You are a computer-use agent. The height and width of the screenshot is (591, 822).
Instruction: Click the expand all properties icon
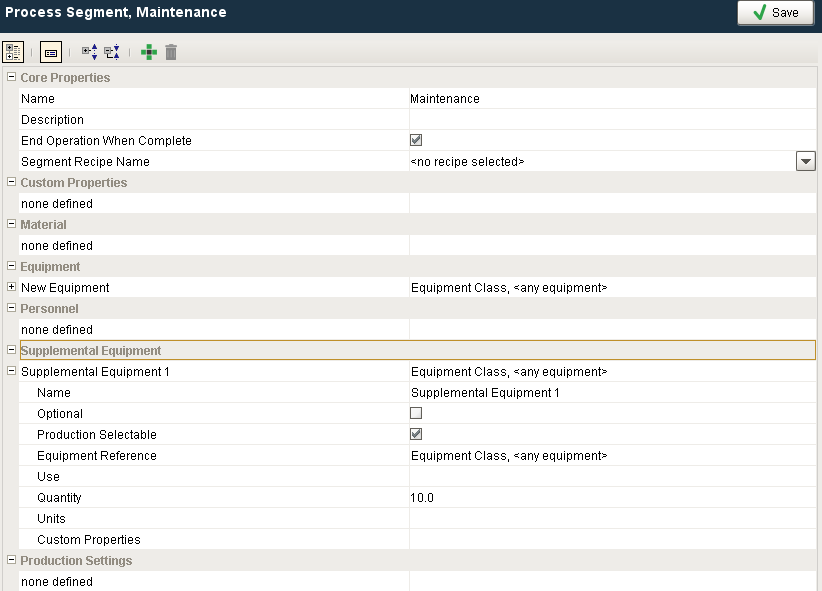click(89, 52)
